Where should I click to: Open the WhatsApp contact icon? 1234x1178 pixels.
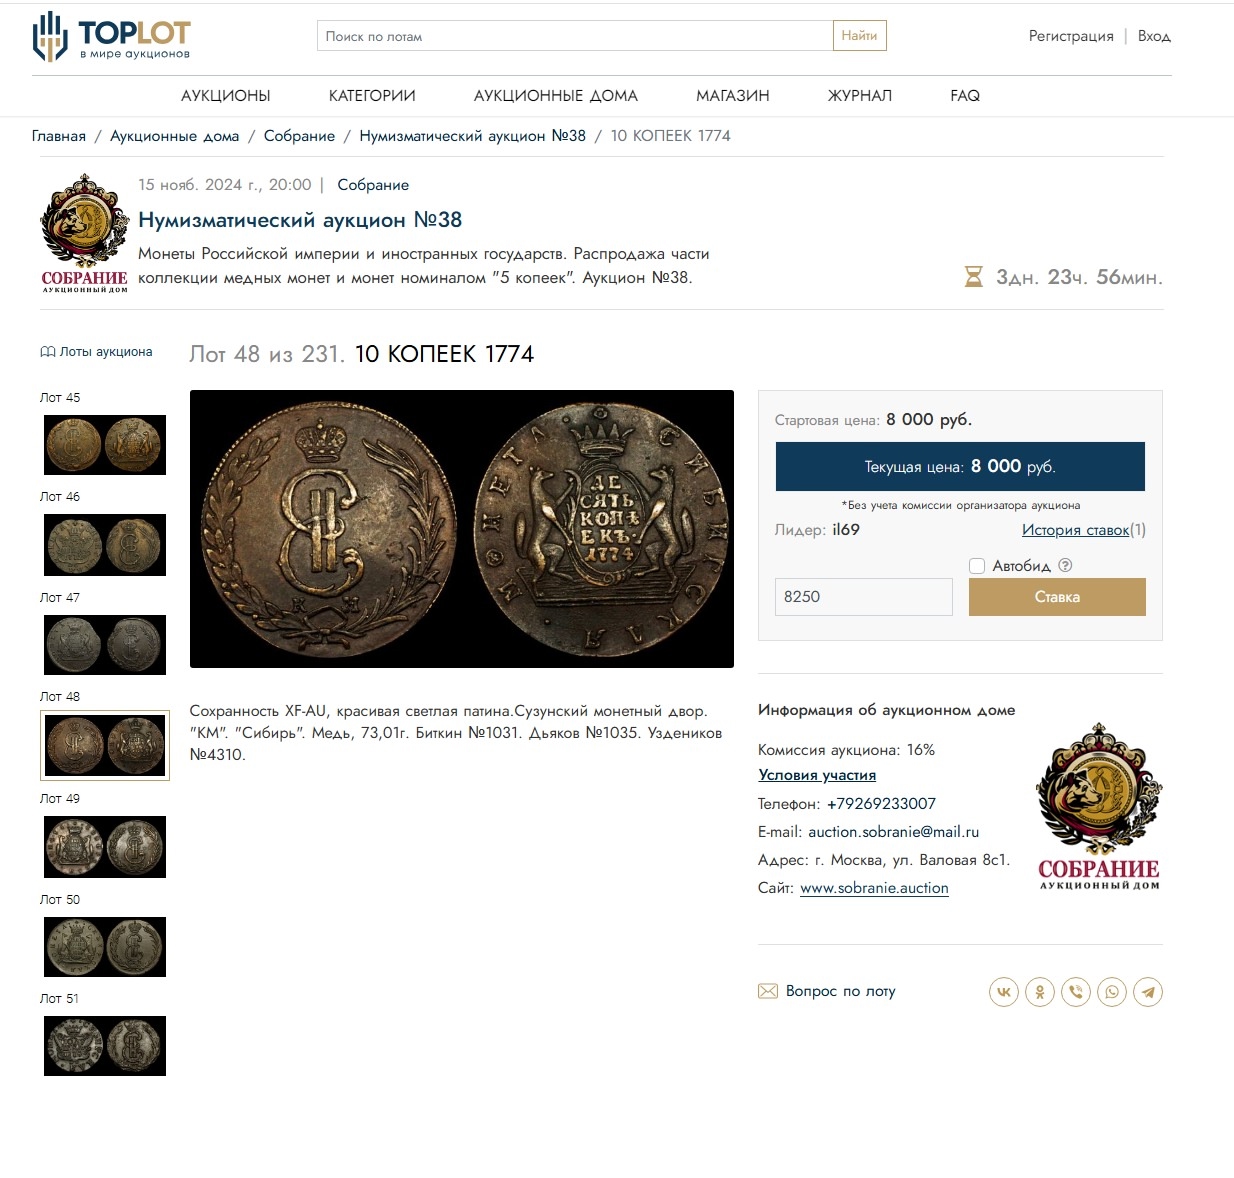[x=1112, y=992]
